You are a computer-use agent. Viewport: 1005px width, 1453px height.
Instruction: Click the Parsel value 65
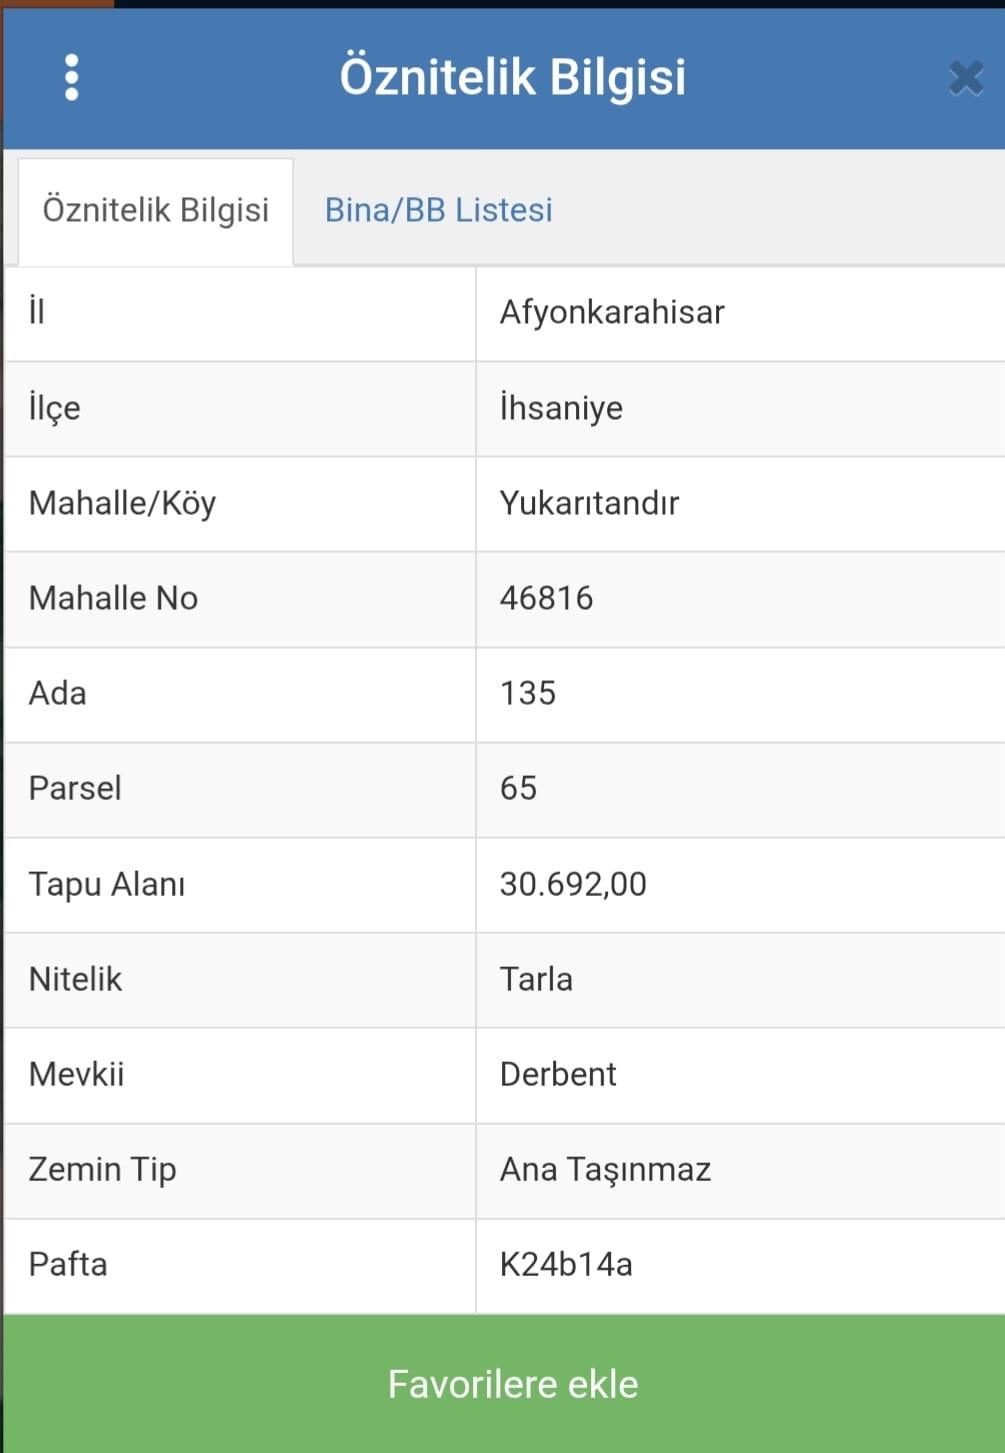pyautogui.click(x=518, y=788)
